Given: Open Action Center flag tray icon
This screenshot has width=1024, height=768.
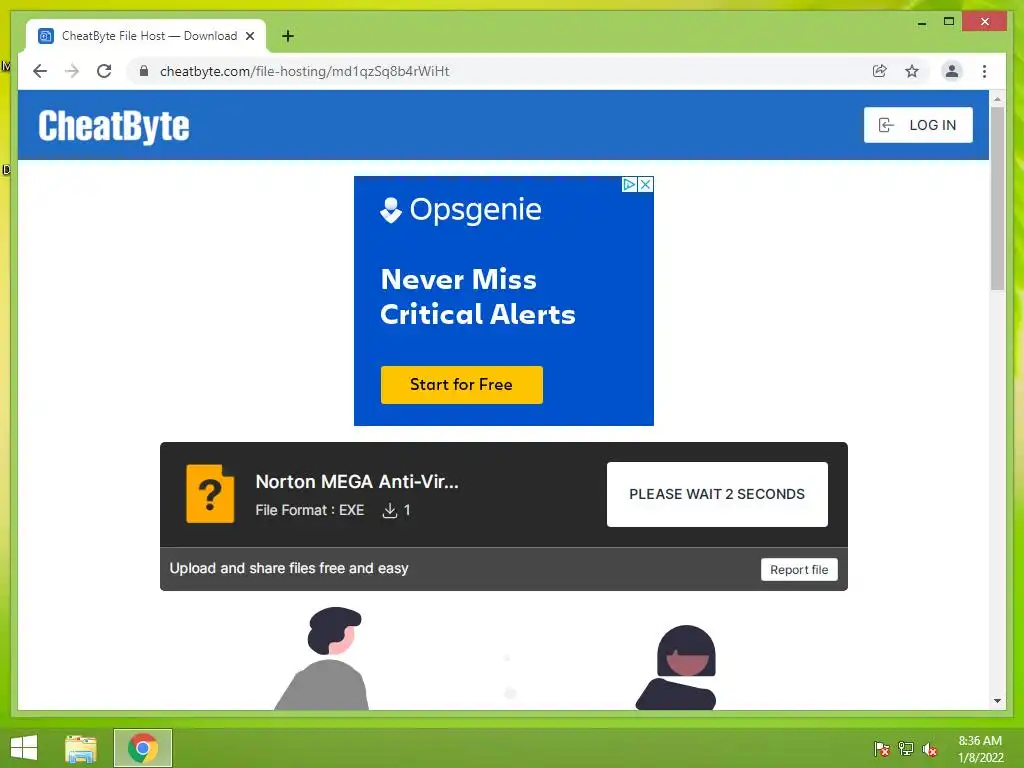Looking at the screenshot, I should click(882, 748).
